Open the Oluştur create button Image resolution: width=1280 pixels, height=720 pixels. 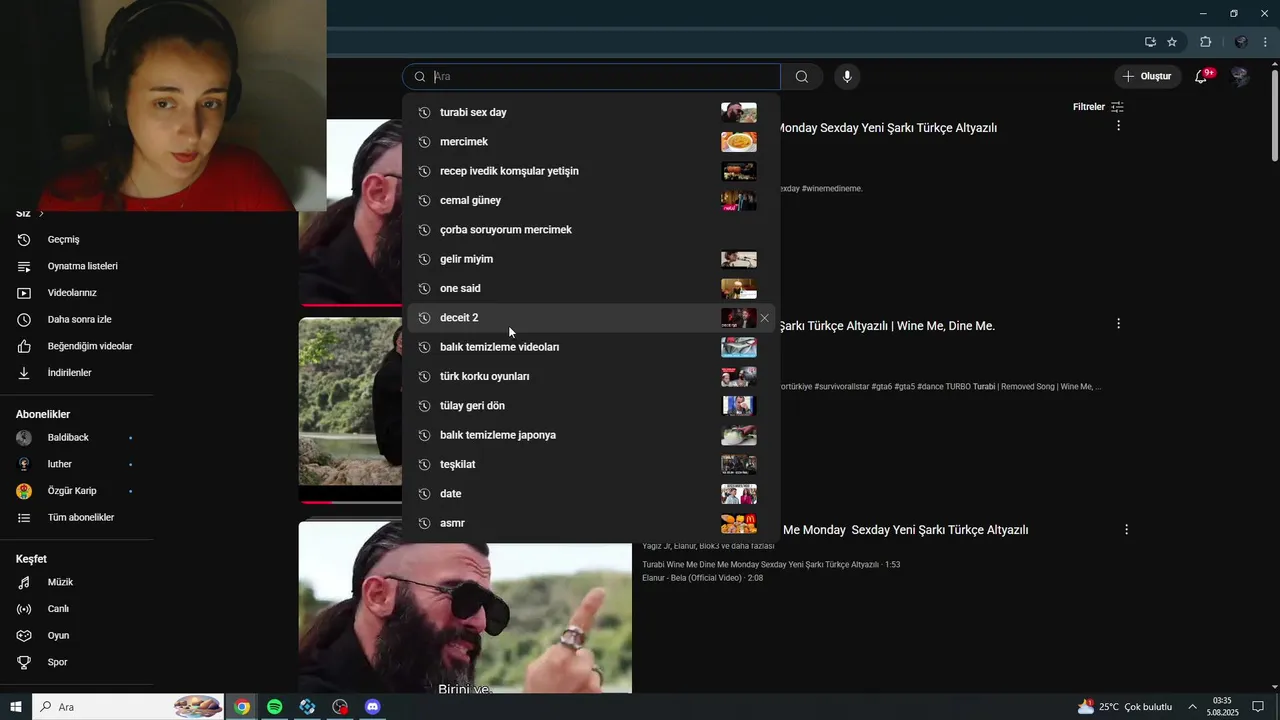tap(1147, 76)
